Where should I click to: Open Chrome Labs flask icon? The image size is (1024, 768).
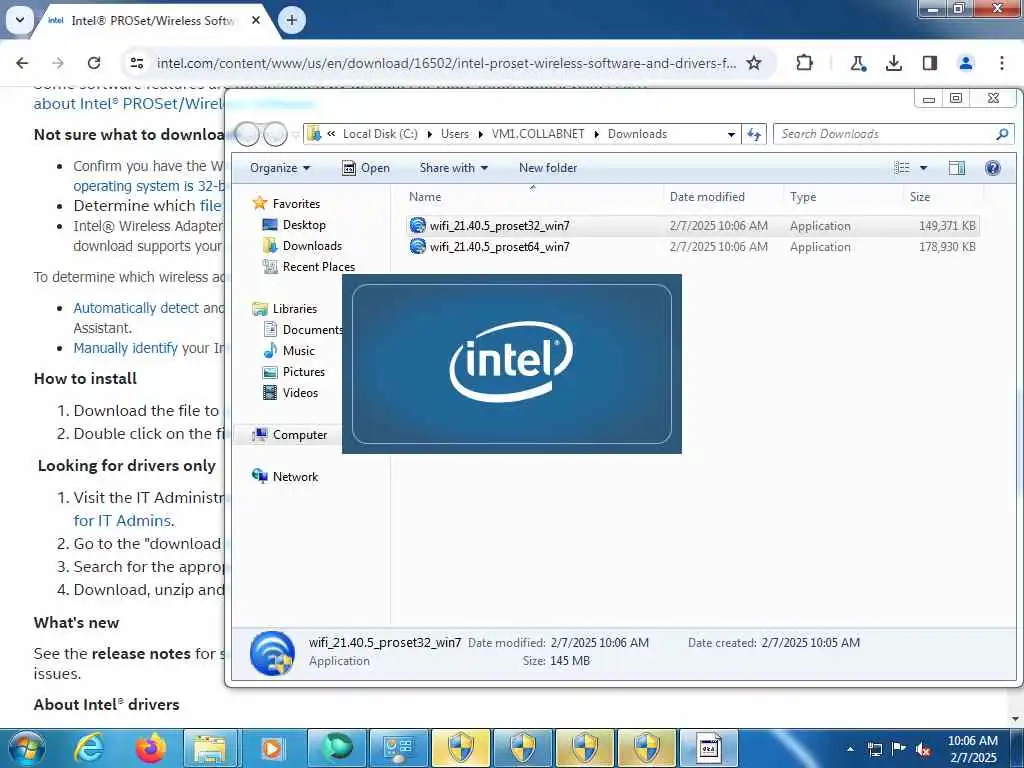[x=857, y=63]
